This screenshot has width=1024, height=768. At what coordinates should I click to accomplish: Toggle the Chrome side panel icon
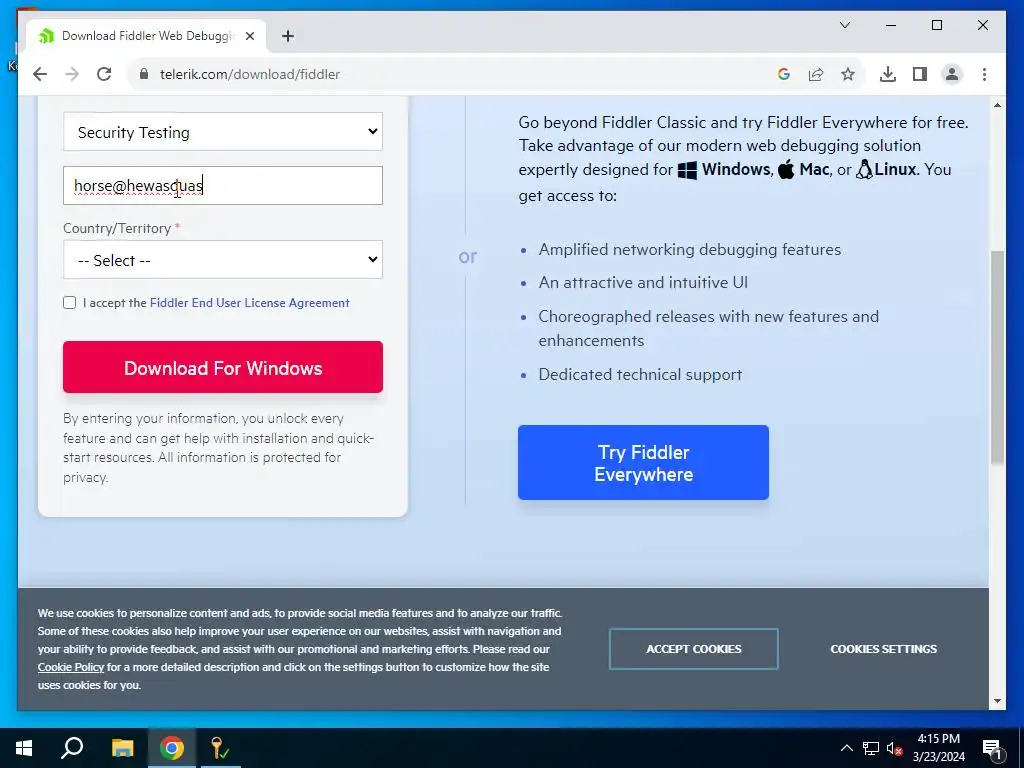click(920, 74)
